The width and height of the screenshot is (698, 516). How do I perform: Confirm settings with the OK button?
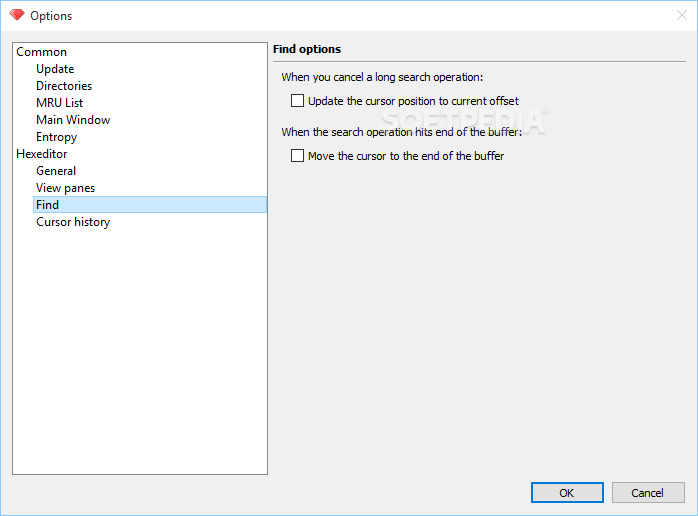click(567, 492)
